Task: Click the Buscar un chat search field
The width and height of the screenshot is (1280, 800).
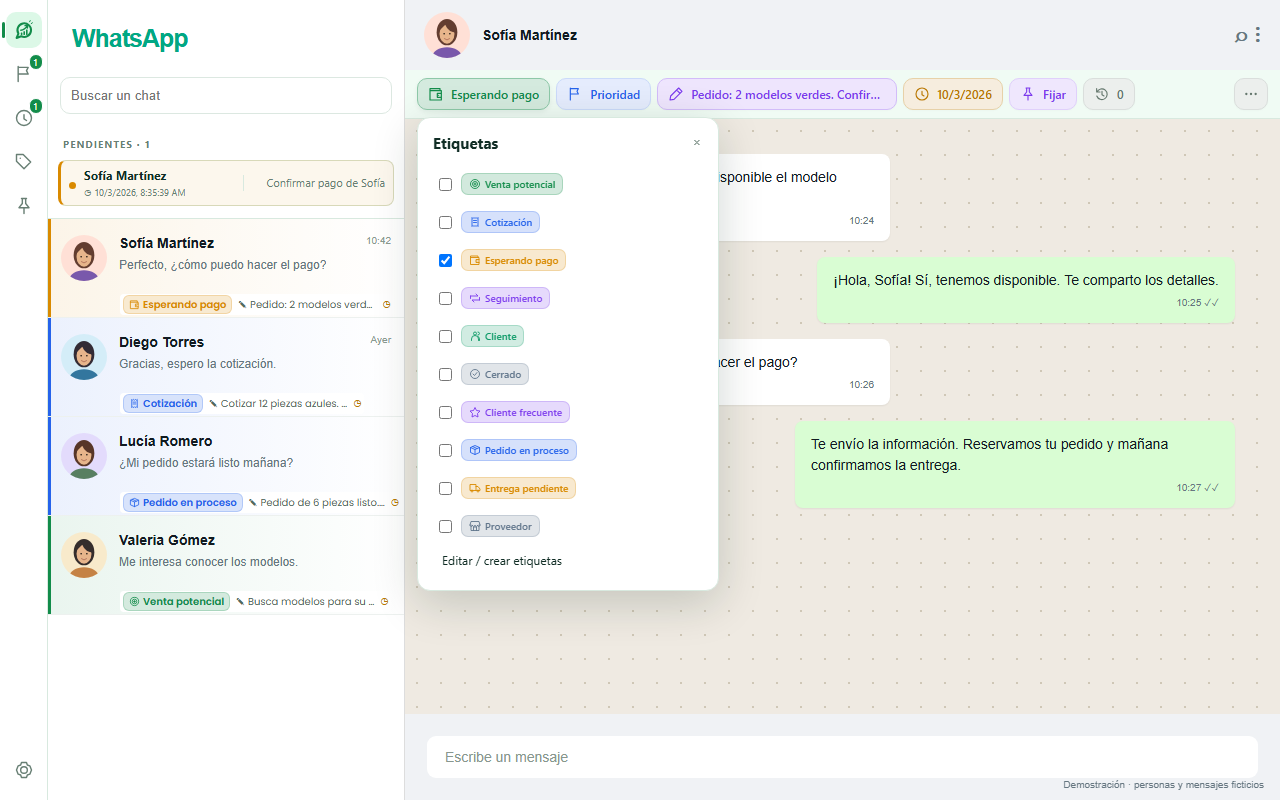Action: 226,95
